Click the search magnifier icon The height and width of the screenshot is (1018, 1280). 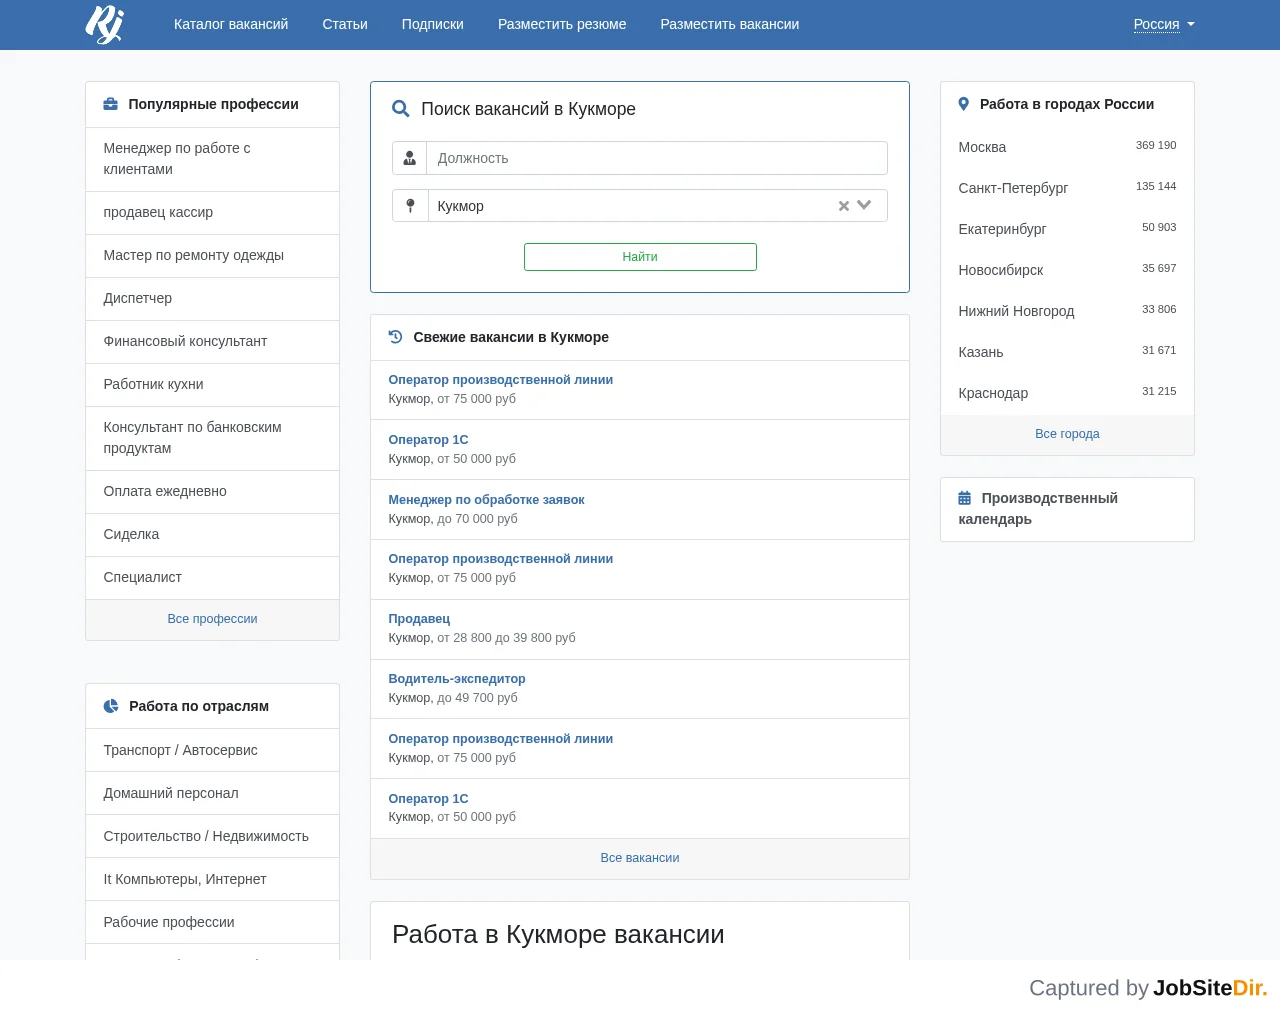point(401,109)
